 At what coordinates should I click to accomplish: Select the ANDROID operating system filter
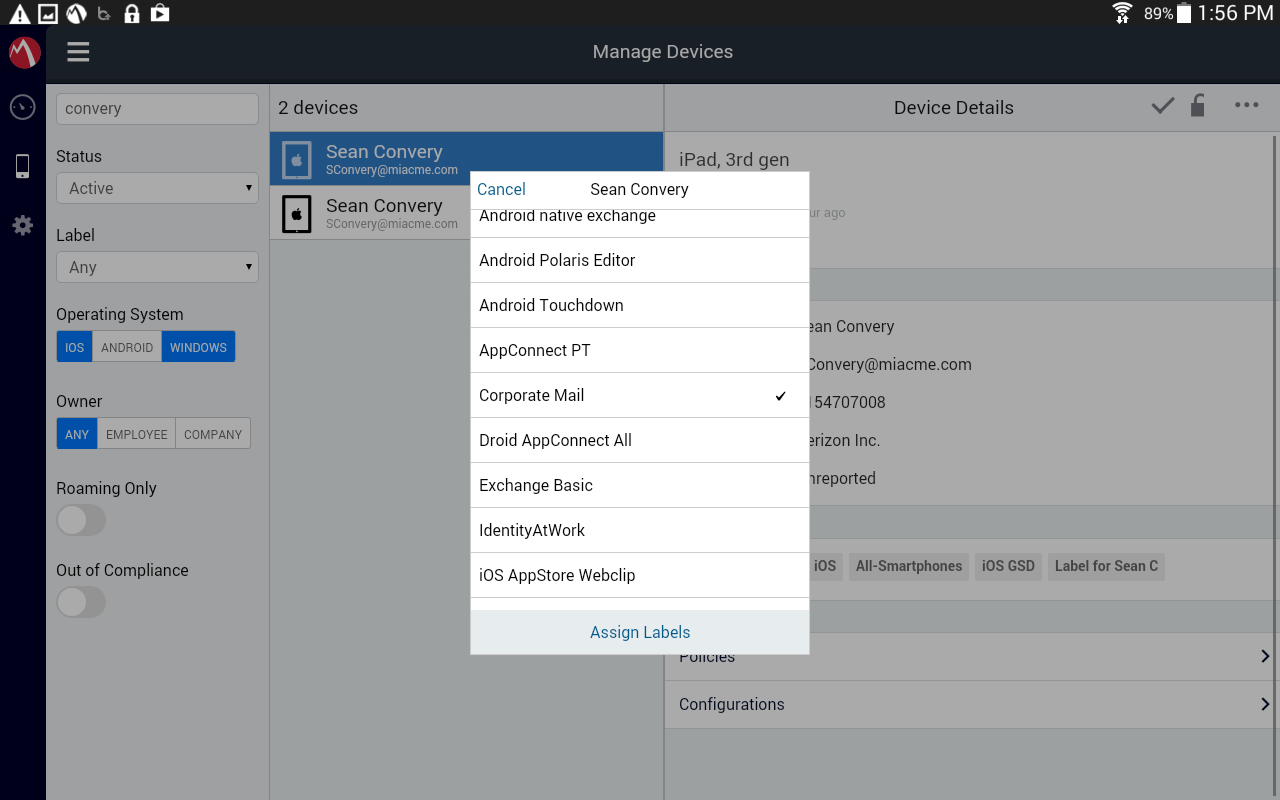tap(127, 347)
